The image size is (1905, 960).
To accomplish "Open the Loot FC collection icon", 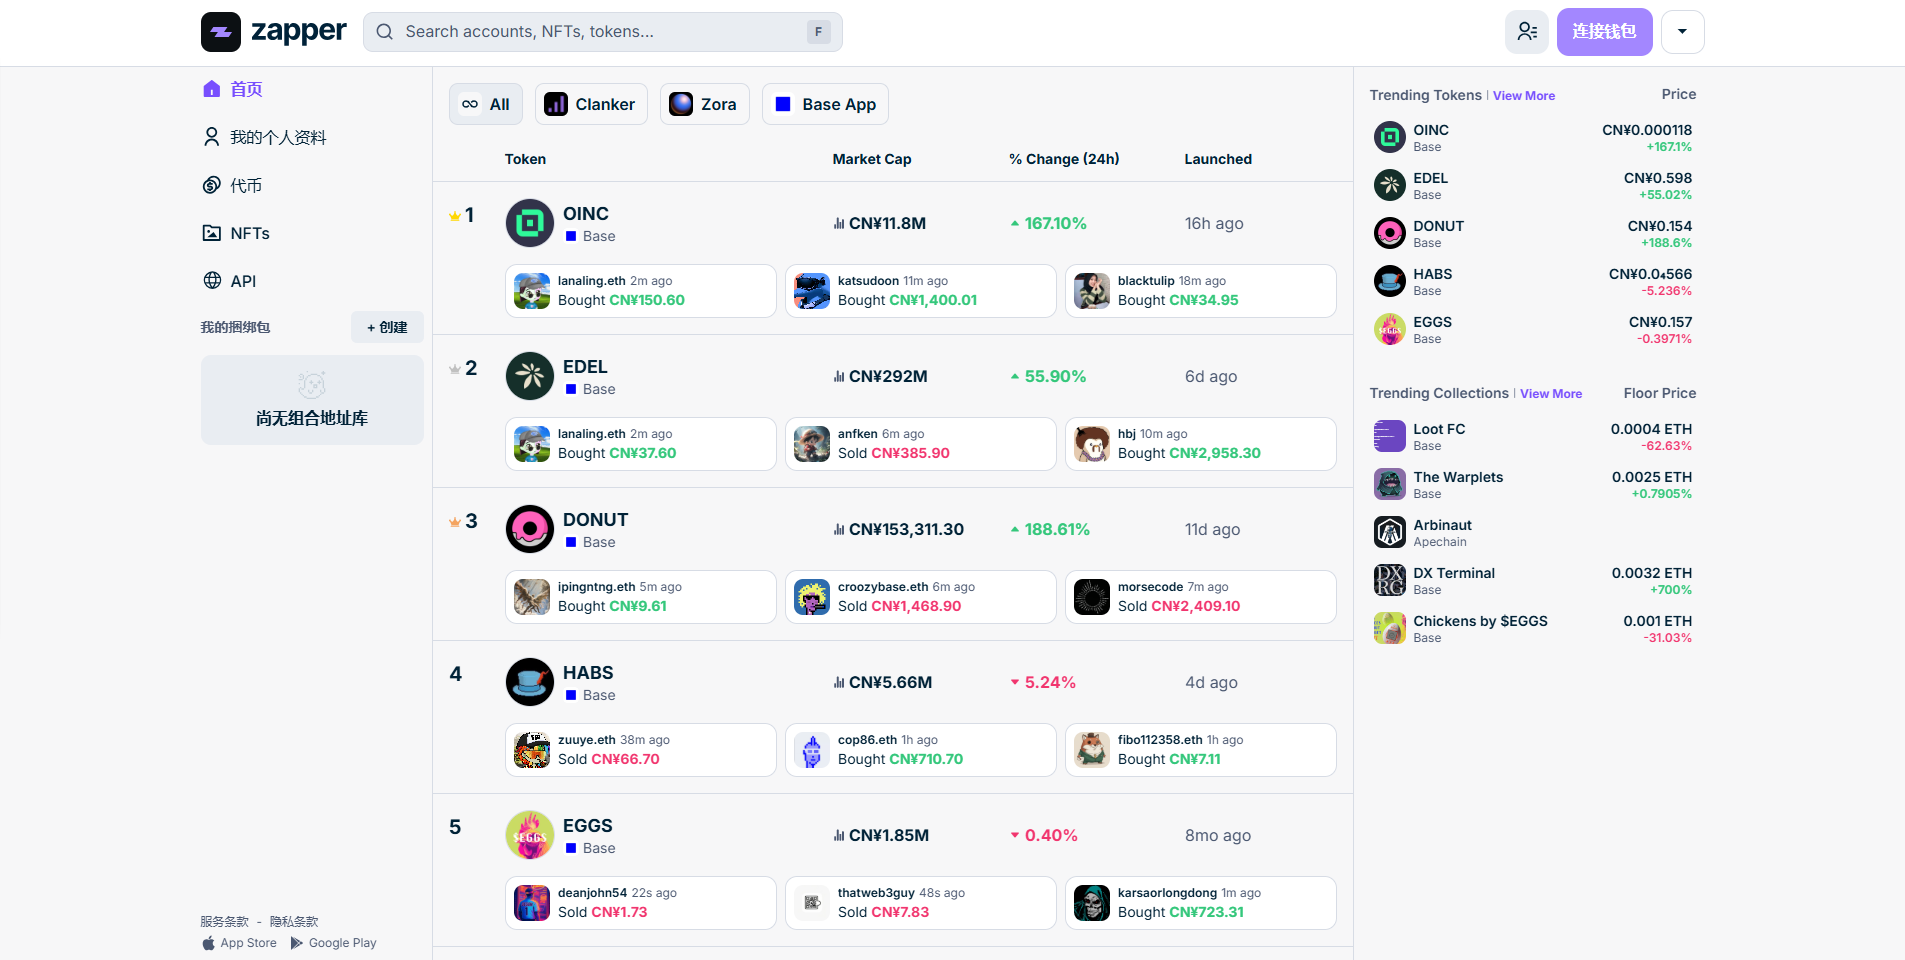I will tap(1389, 436).
